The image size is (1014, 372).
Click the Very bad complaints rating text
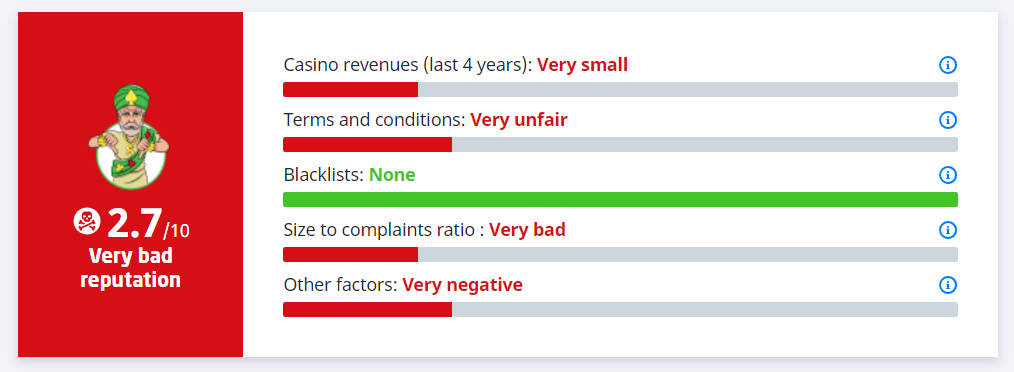pyautogui.click(x=527, y=230)
